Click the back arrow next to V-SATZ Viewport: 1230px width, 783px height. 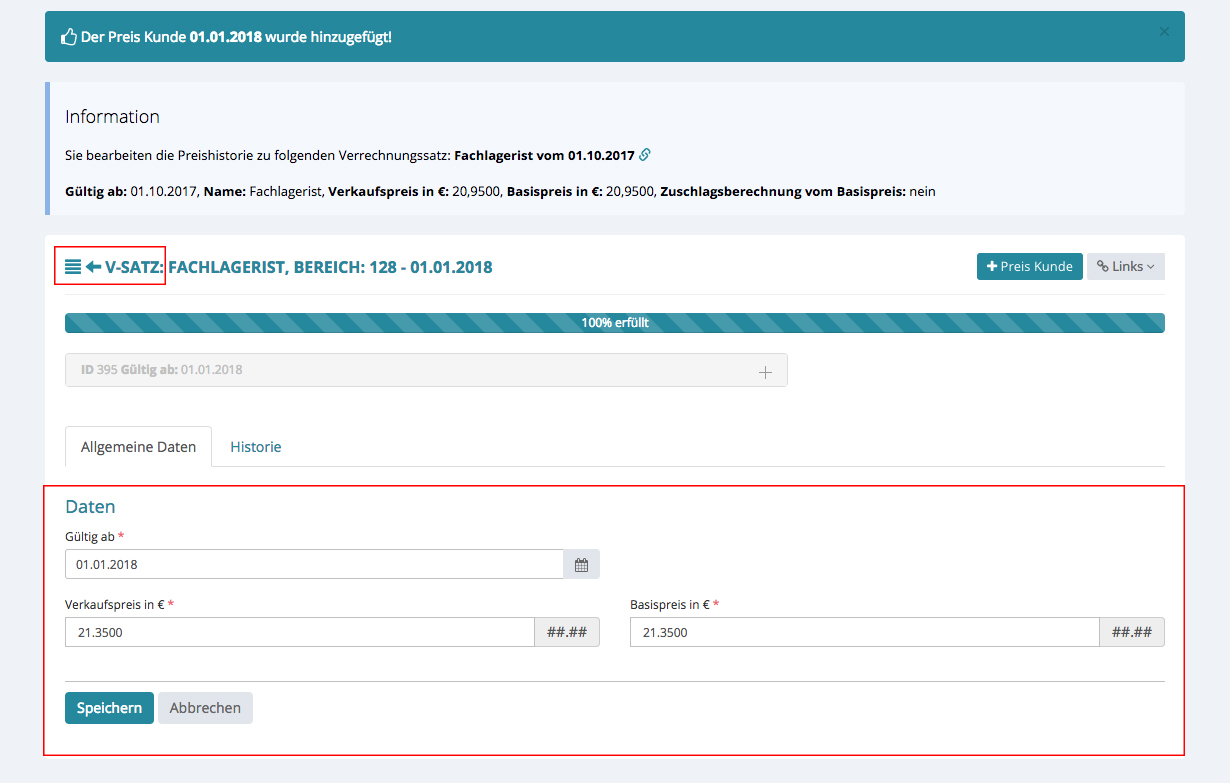click(x=94, y=267)
